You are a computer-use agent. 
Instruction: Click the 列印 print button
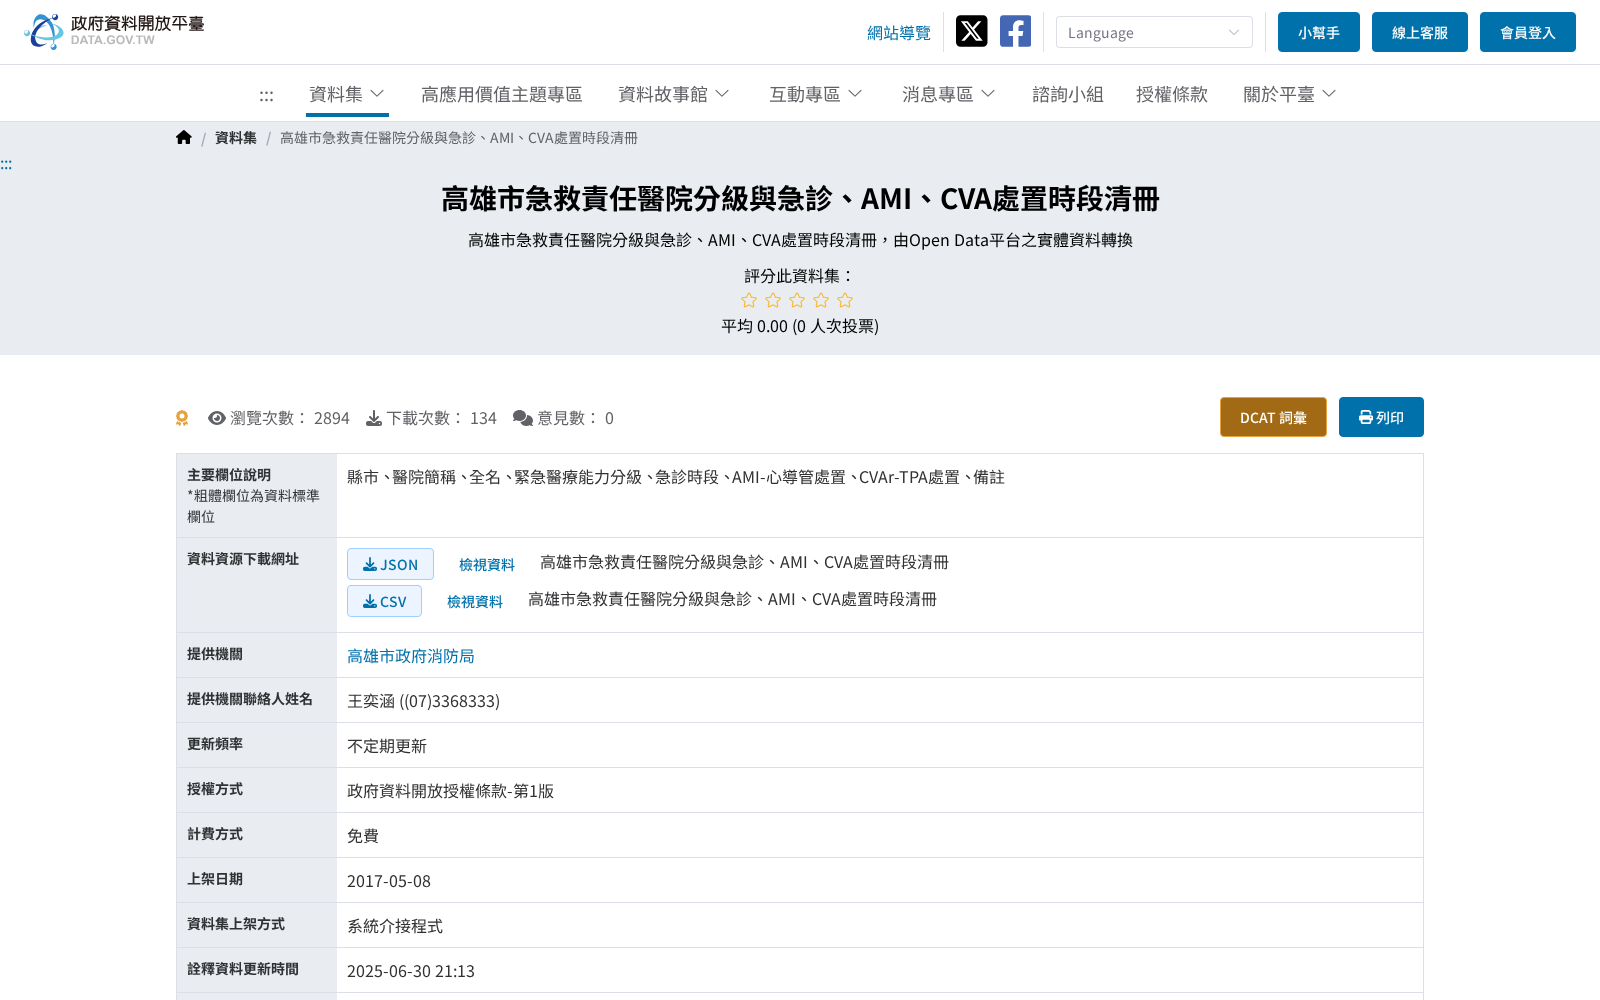tap(1381, 417)
